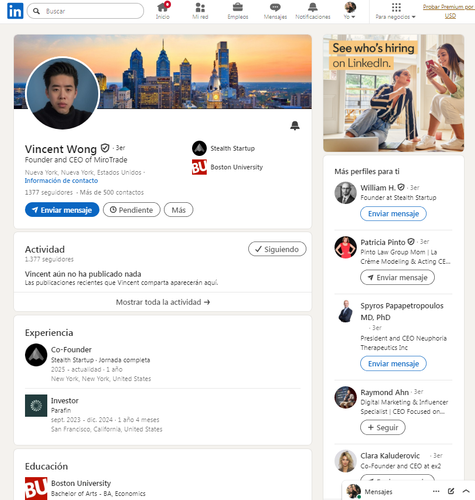
Task: Click Seguir for Raymond Ahn
Action: pos(383,427)
